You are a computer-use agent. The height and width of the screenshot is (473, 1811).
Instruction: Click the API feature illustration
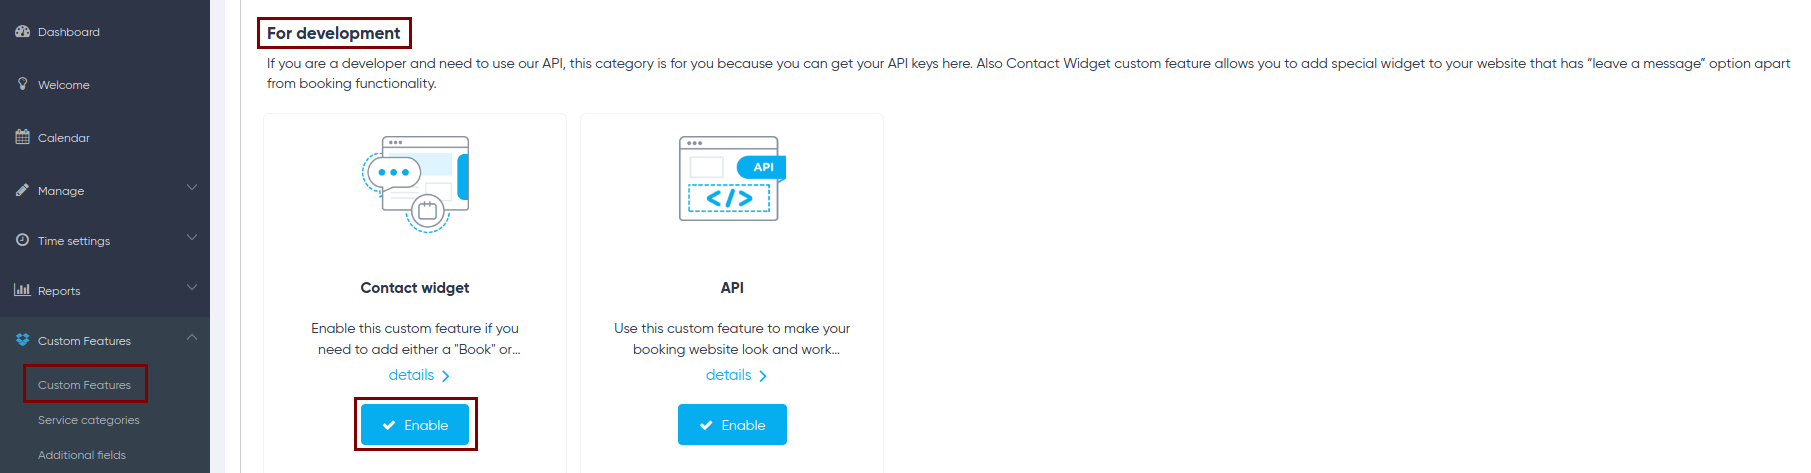[732, 179]
